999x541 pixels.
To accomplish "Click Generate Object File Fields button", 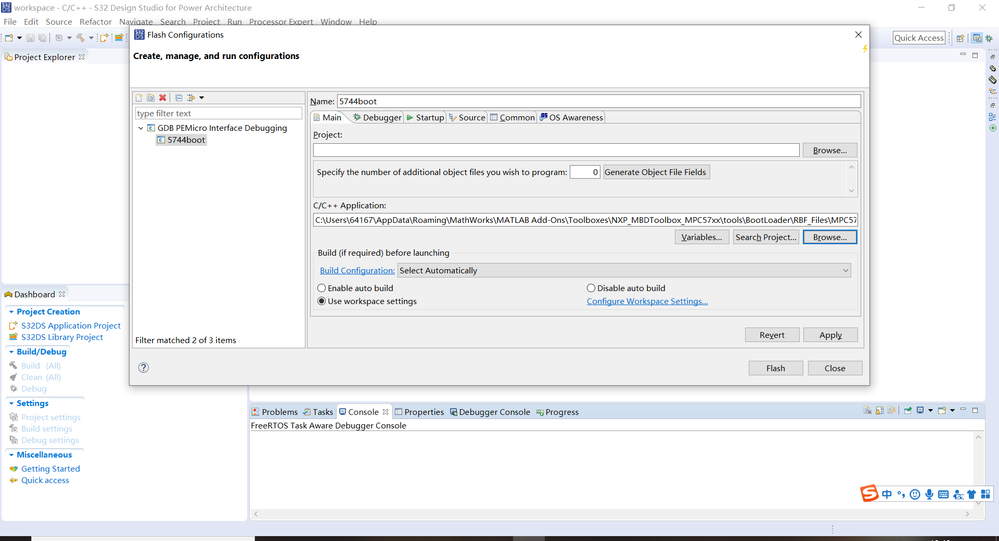I will [x=655, y=172].
